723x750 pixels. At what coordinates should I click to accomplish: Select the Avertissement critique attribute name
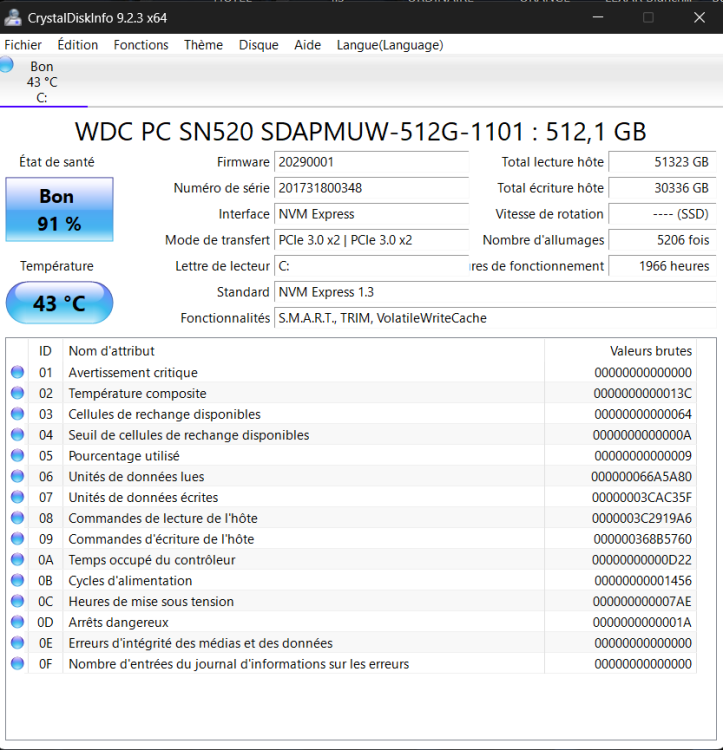(x=133, y=373)
